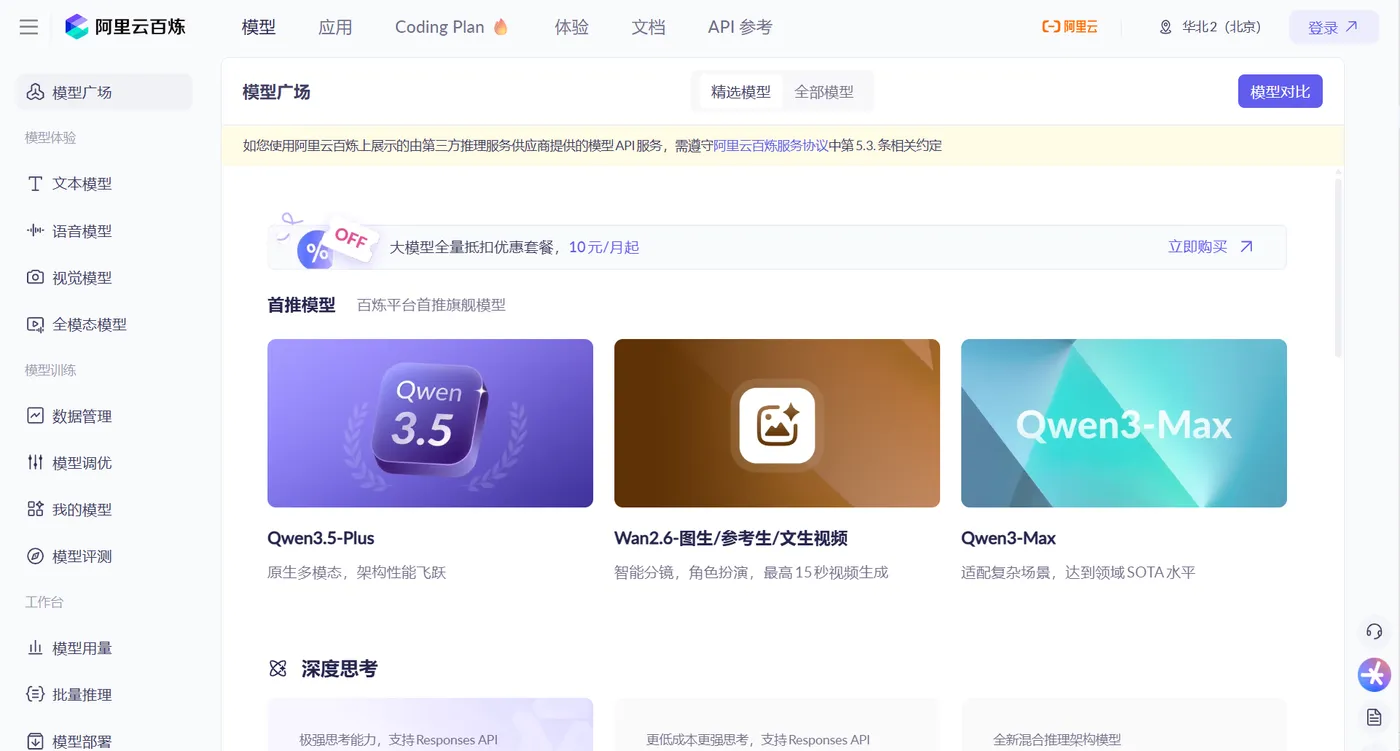Click the 模型对比 button
Screen dimensions: 1400x751
(1280, 92)
